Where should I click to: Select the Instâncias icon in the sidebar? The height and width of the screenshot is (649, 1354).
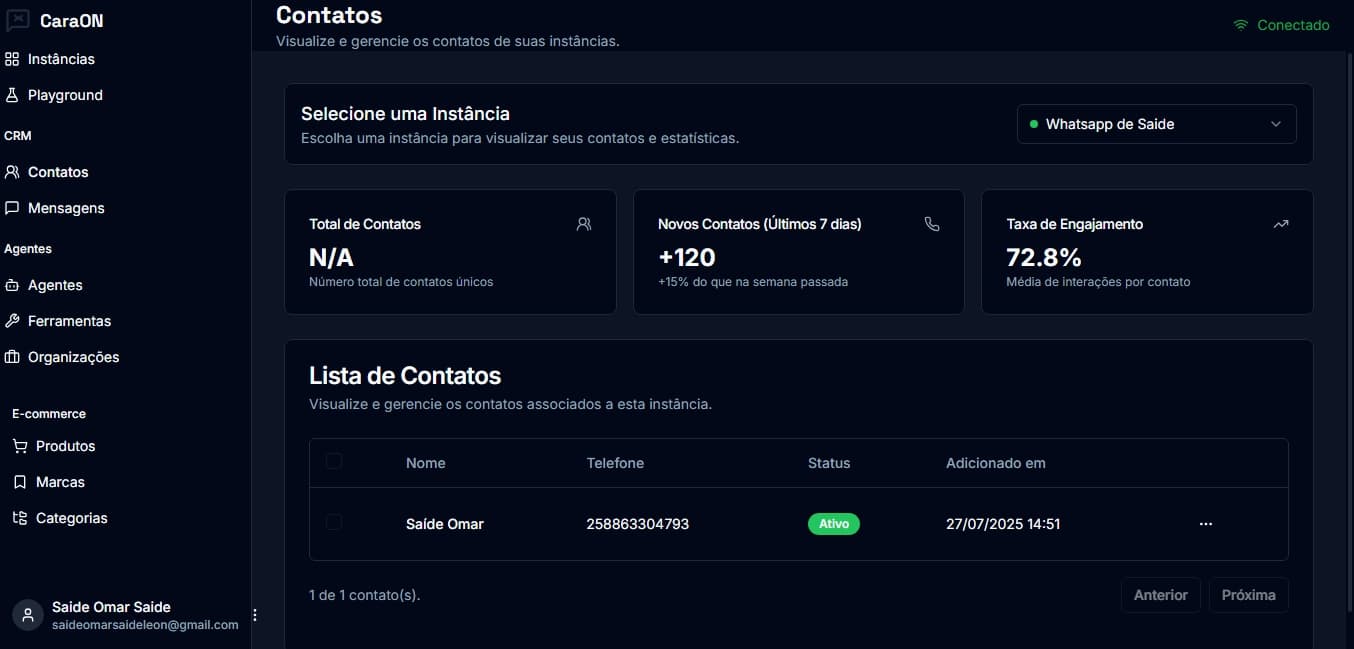14,59
